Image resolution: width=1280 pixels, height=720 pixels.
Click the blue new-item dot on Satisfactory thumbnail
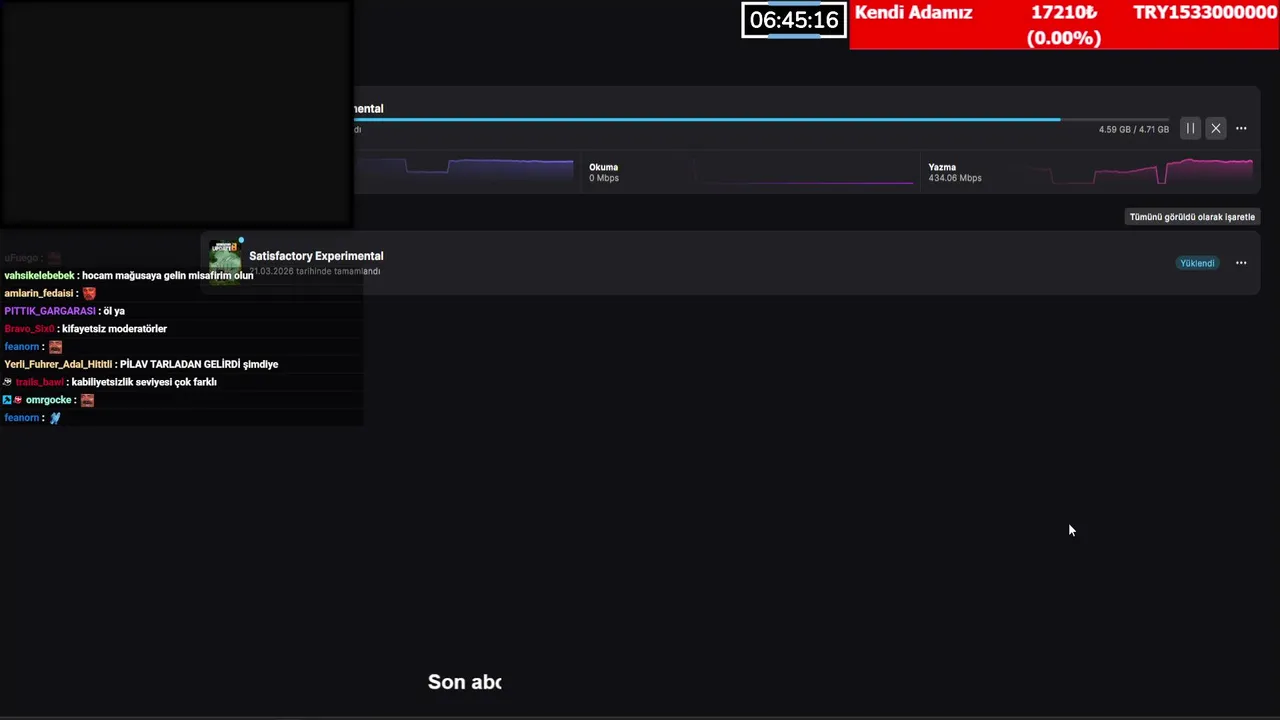pos(241,240)
